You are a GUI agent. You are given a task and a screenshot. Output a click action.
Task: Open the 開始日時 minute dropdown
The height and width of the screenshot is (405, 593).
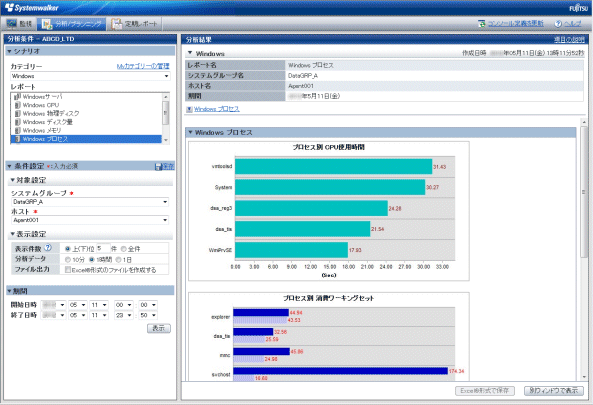pos(148,305)
